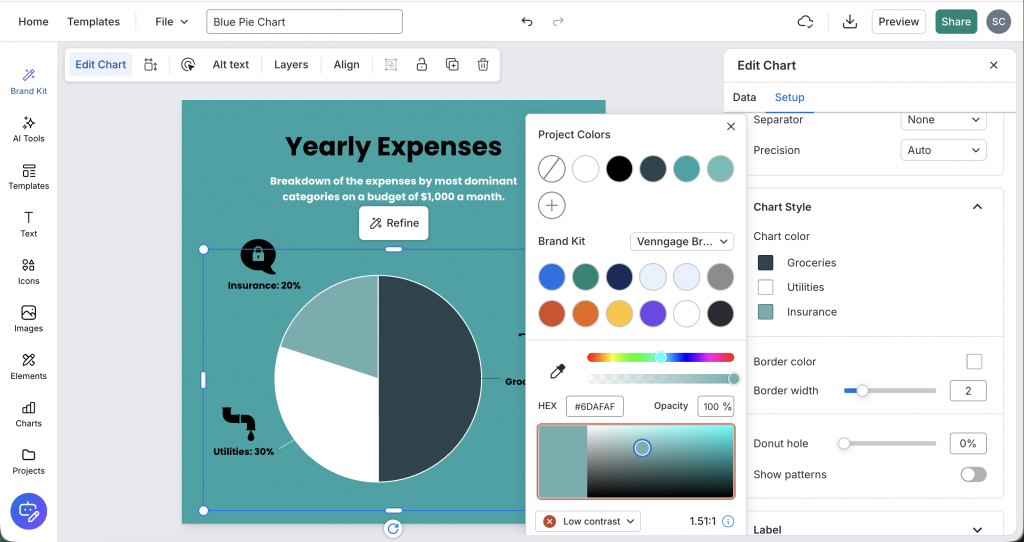The height and width of the screenshot is (542, 1024).
Task: Open the Precision dropdown
Action: tap(943, 150)
